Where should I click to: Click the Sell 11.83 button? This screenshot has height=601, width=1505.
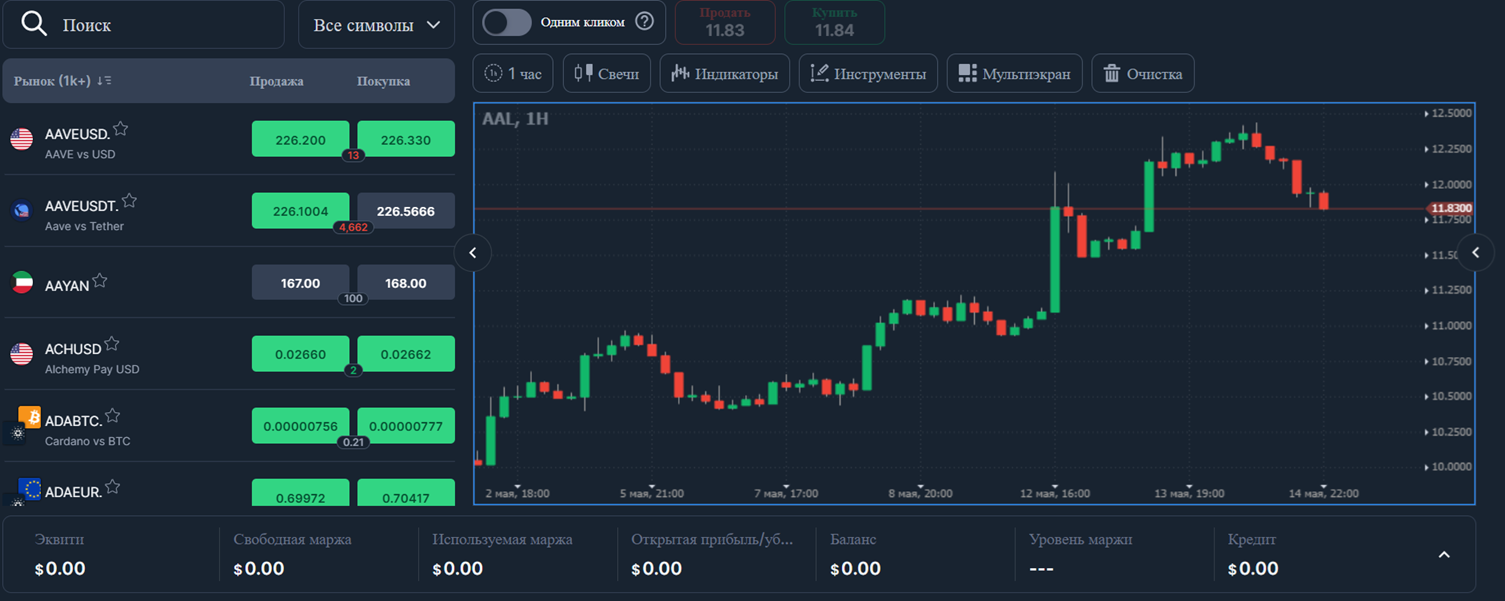click(x=725, y=22)
